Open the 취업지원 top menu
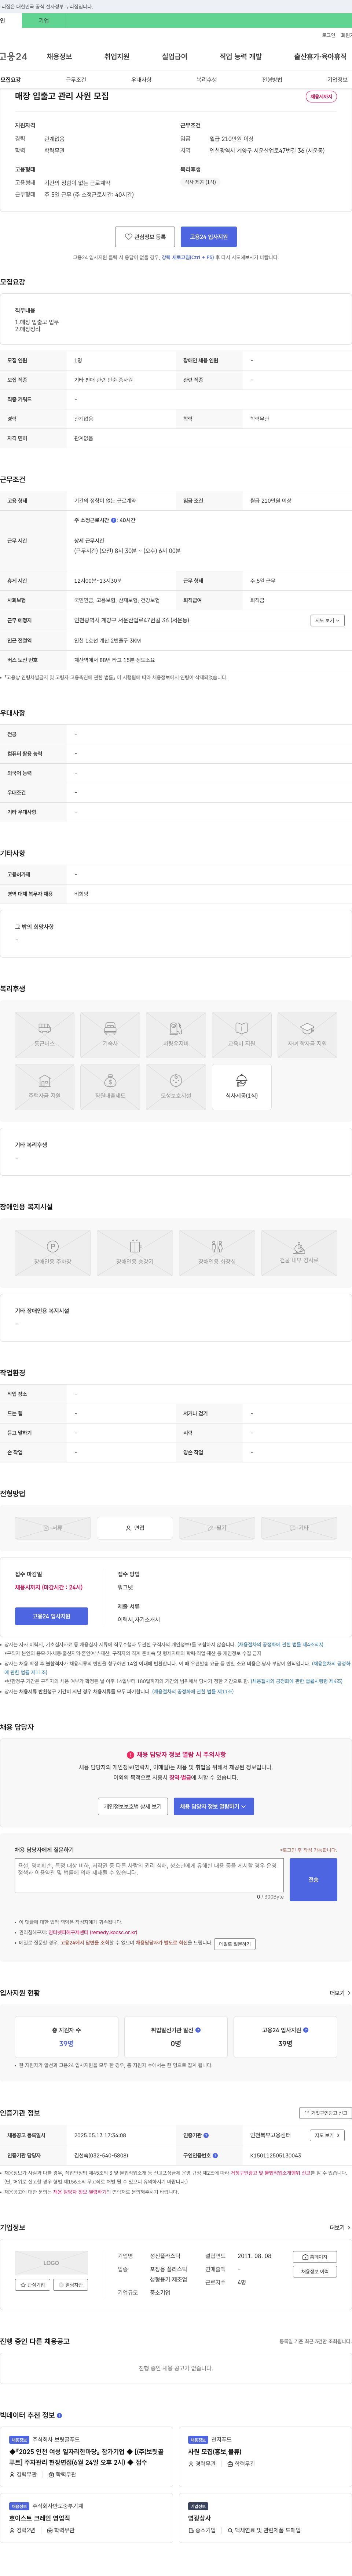The height and width of the screenshot is (2576, 352). click(117, 57)
